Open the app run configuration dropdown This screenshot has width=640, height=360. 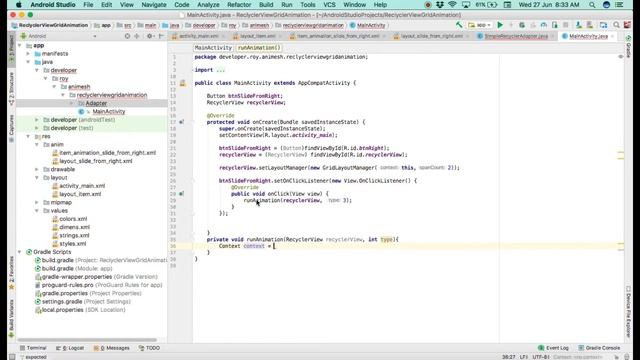click(x=480, y=25)
